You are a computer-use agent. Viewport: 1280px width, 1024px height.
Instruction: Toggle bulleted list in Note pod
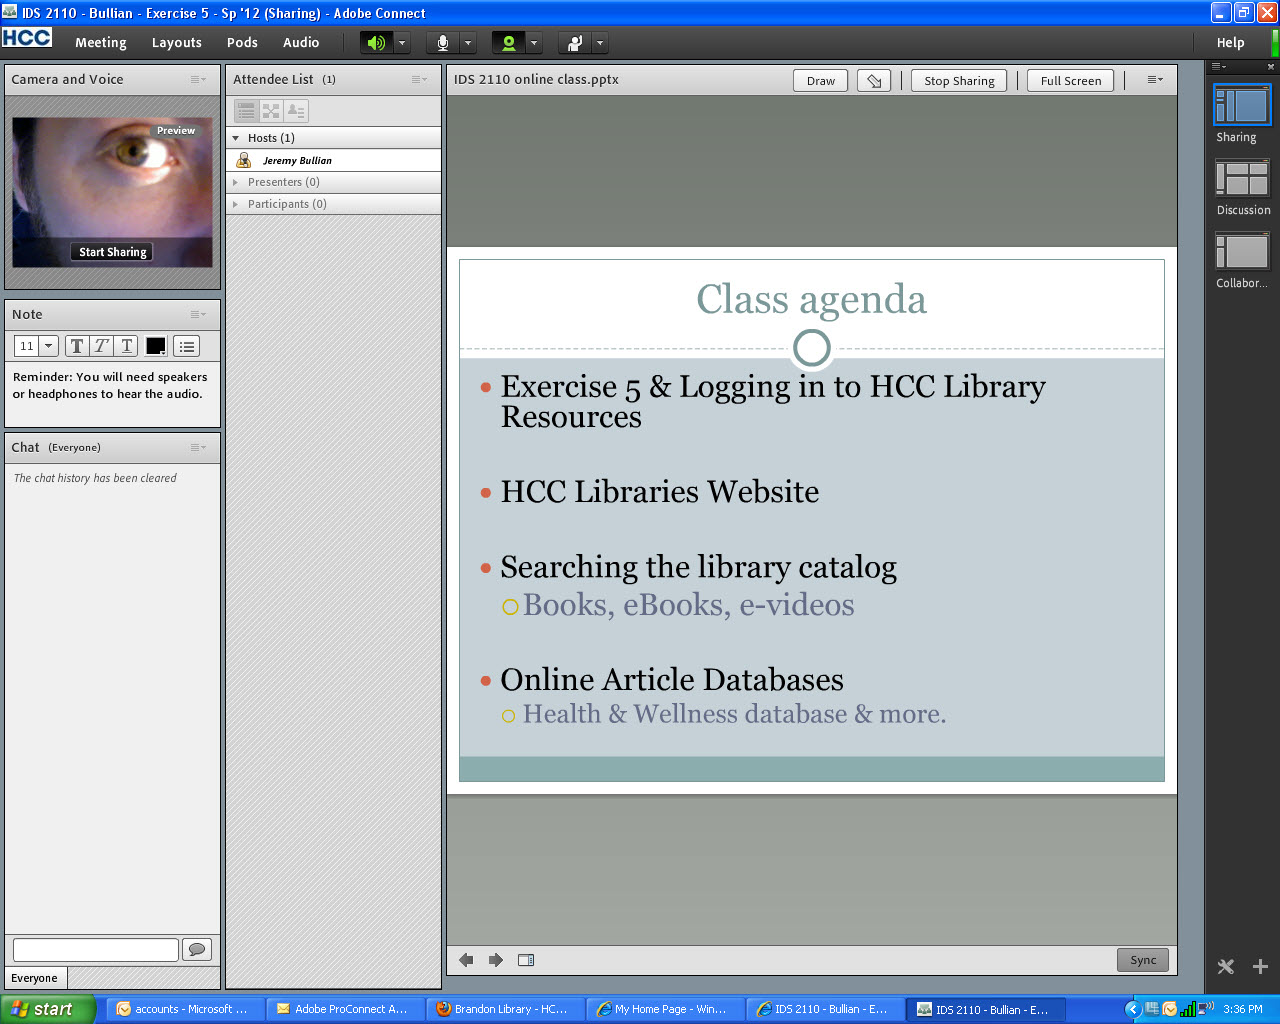coord(187,346)
